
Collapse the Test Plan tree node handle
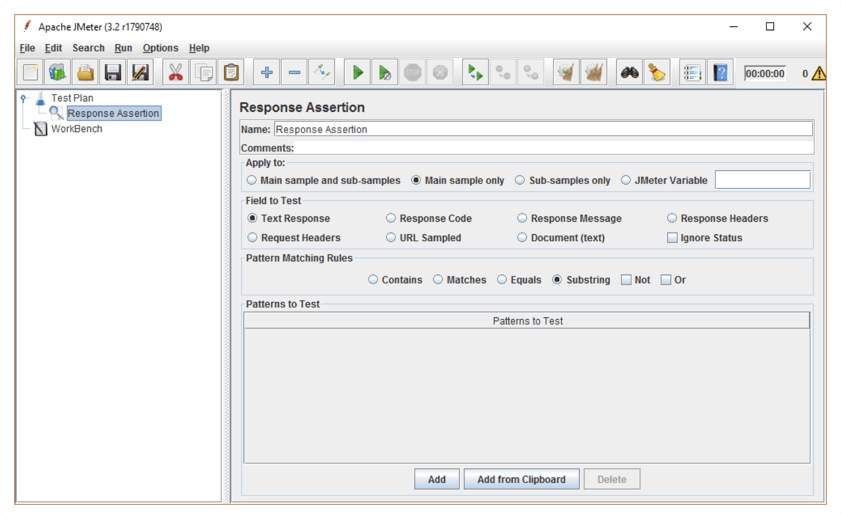point(24,98)
